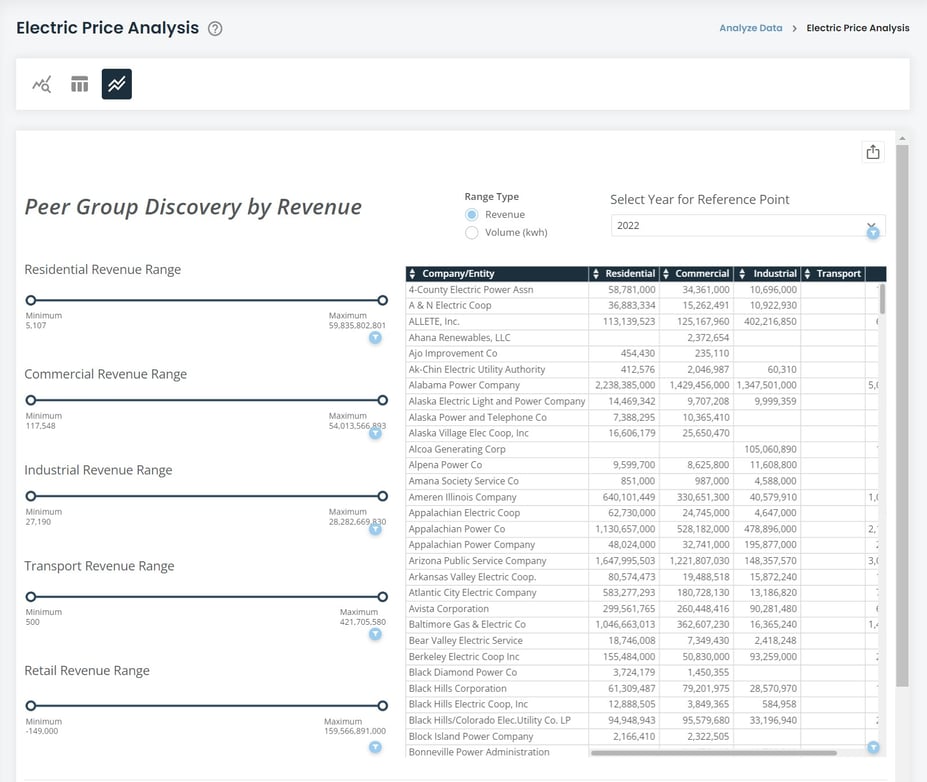Open the help icon beside Electric Price Analysis
This screenshot has width=927, height=782.
coord(215,28)
